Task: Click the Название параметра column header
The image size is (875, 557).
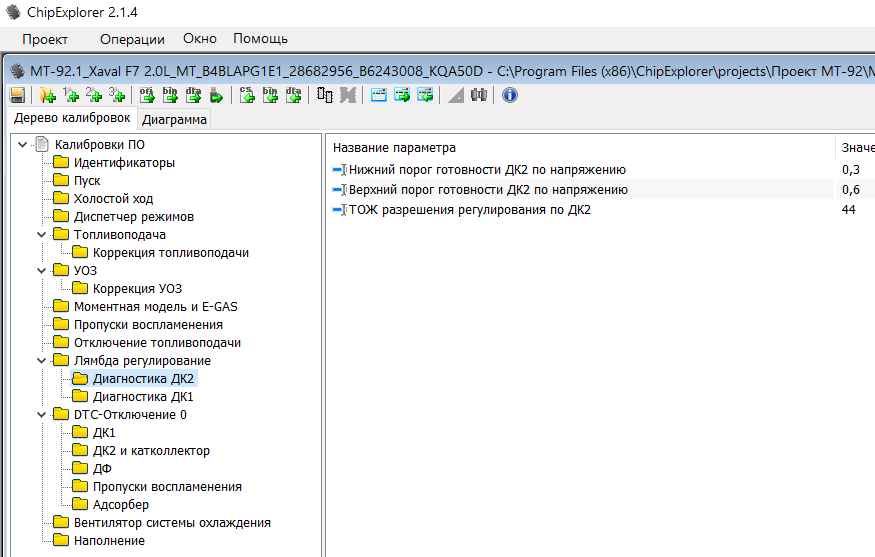Action: coord(394,148)
